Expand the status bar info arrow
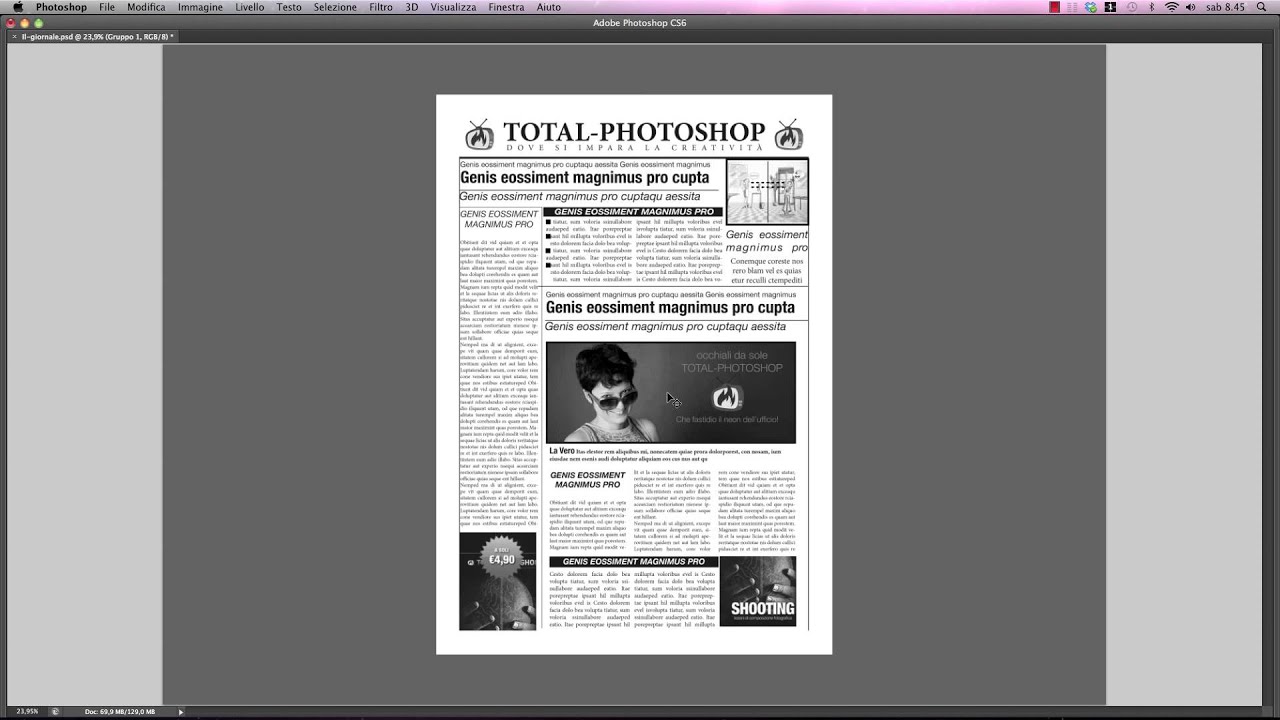The width and height of the screenshot is (1280, 720). pos(180,711)
